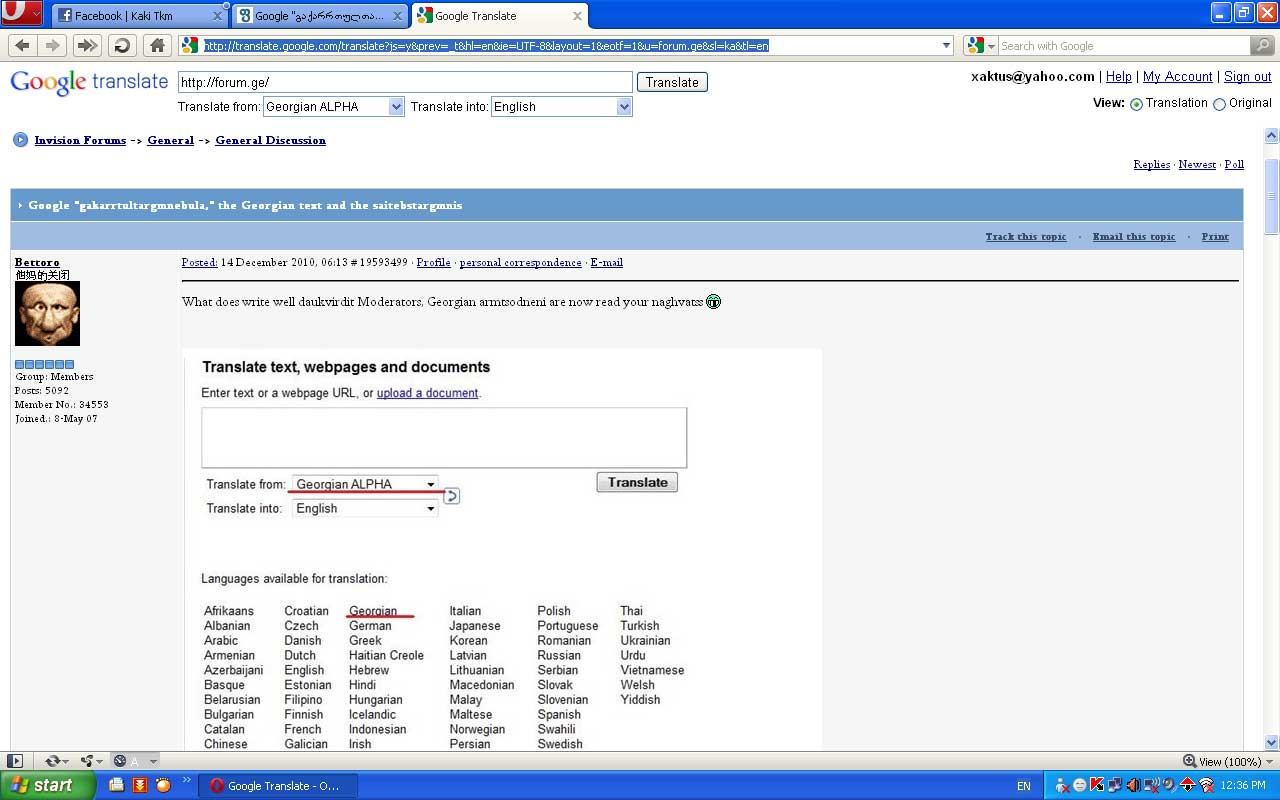The width and height of the screenshot is (1280, 800).
Task: Open the Profile link in post header
Action: [x=433, y=262]
